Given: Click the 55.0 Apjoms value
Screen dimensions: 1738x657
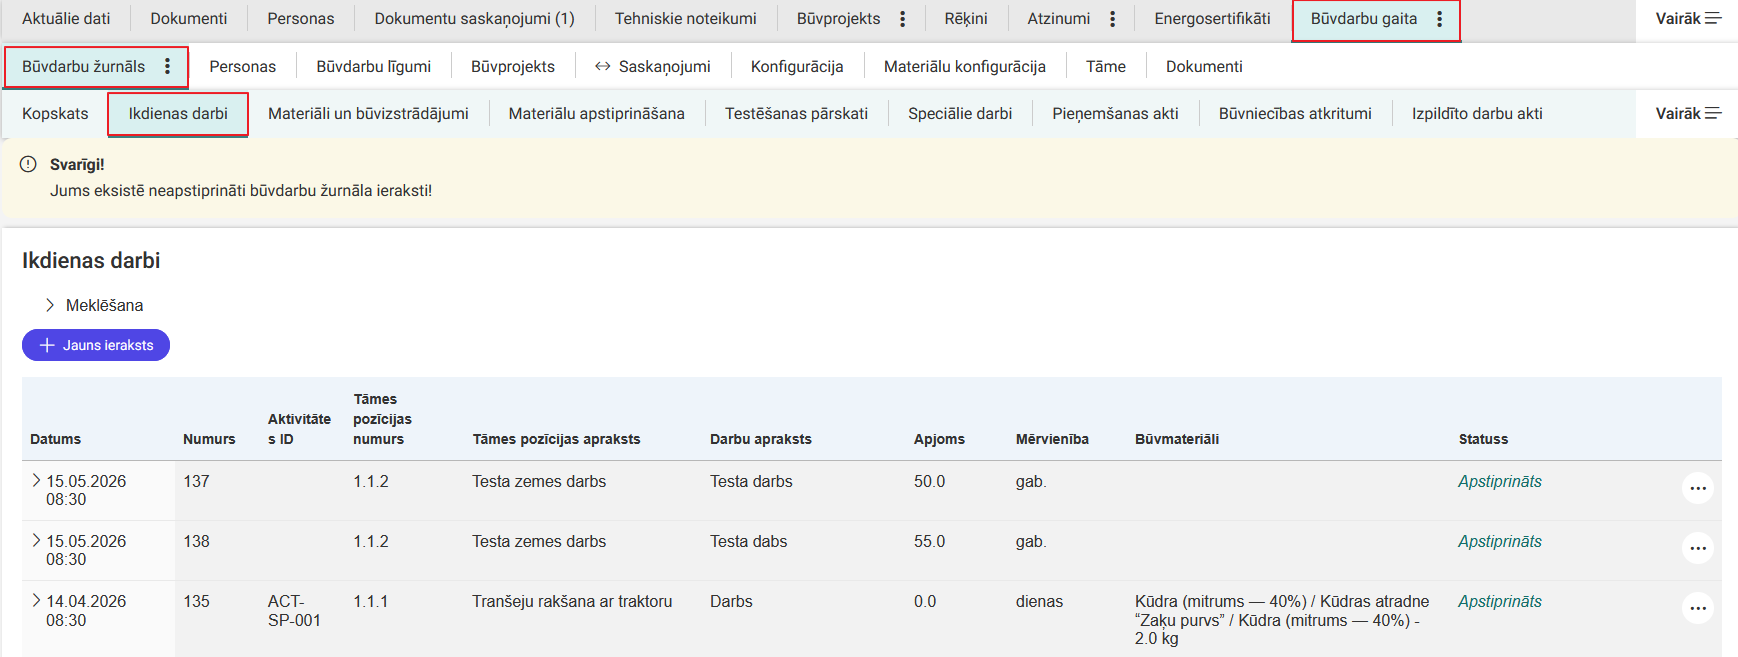Looking at the screenshot, I should [x=929, y=541].
